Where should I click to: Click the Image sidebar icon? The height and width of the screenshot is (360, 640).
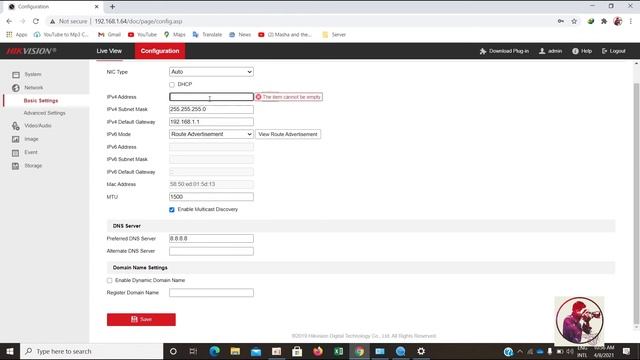(x=16, y=139)
